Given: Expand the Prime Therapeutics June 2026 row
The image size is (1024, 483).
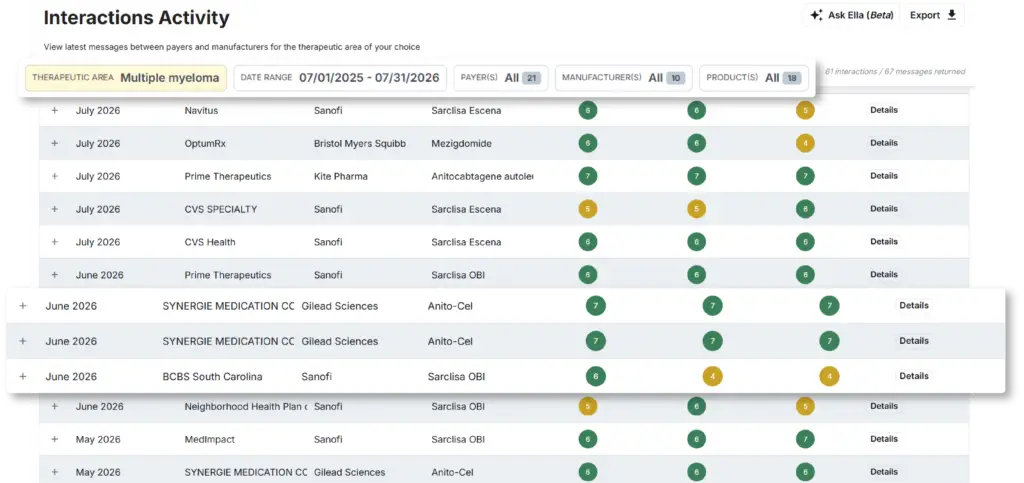Looking at the screenshot, I should (x=55, y=275).
